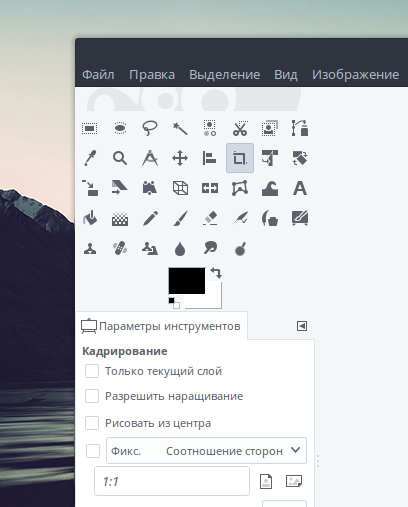The width and height of the screenshot is (408, 507).
Task: Check Рисовать из центра option
Action: point(92,423)
